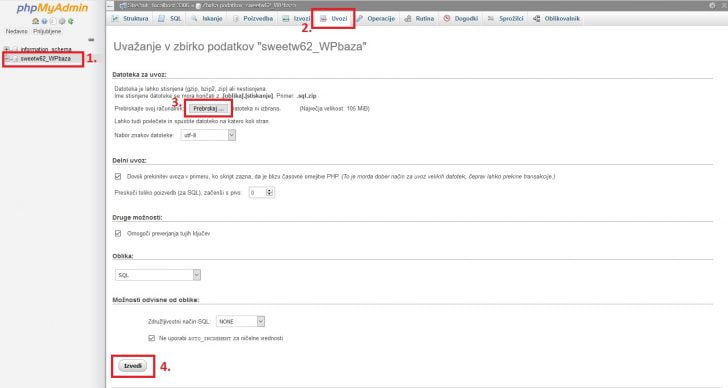Click the page settings gear icon top right
This screenshot has height=388, width=728.
[x=712, y=6]
